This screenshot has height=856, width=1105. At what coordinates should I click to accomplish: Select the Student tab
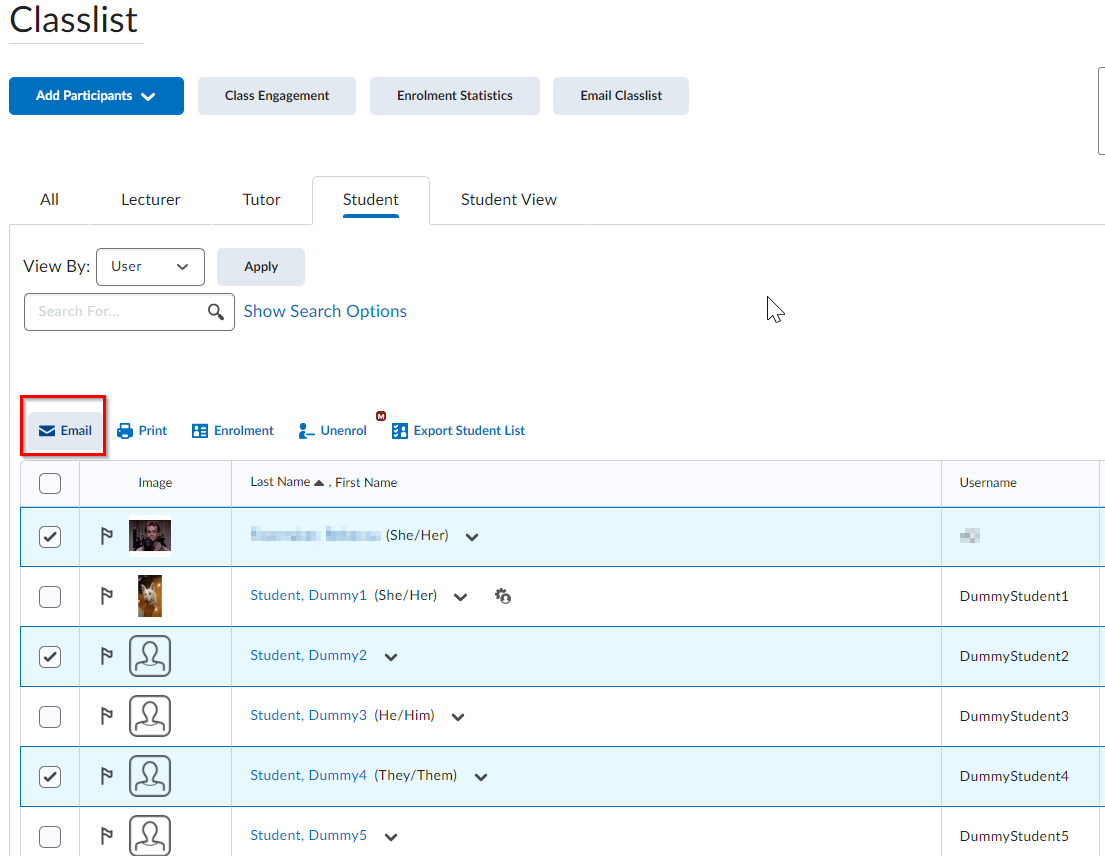371,200
